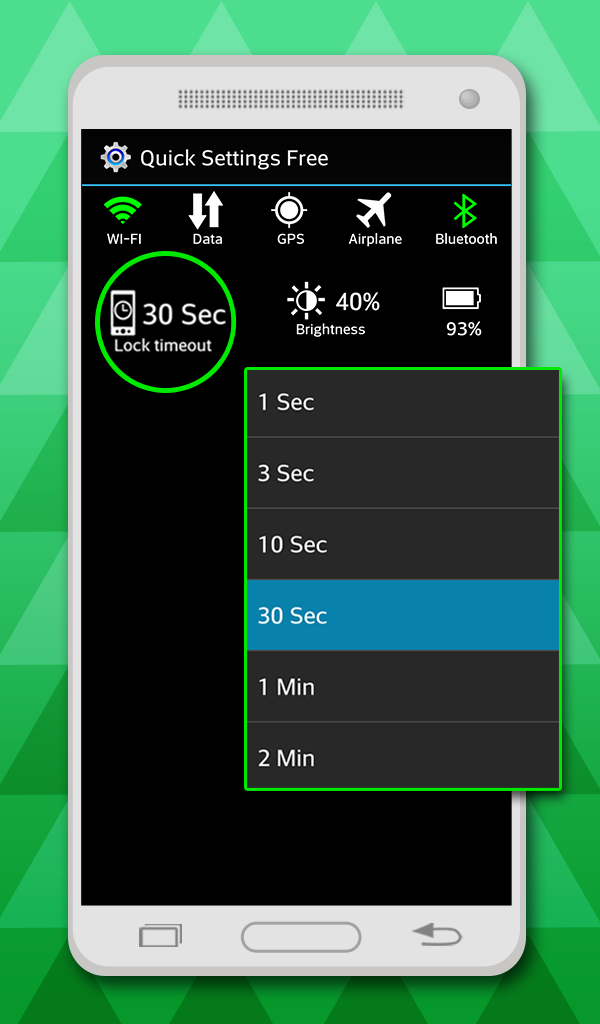Tap the recent apps hardware button

[161, 936]
